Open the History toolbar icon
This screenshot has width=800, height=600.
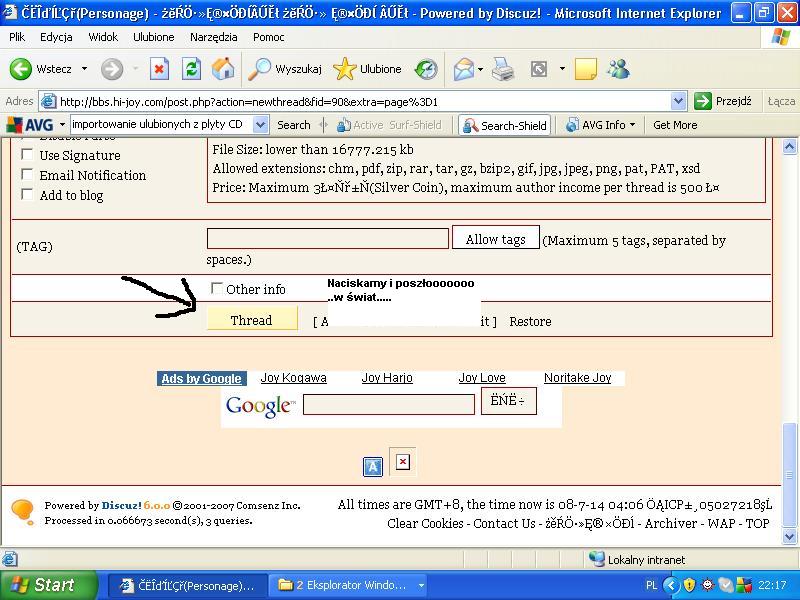[426, 69]
